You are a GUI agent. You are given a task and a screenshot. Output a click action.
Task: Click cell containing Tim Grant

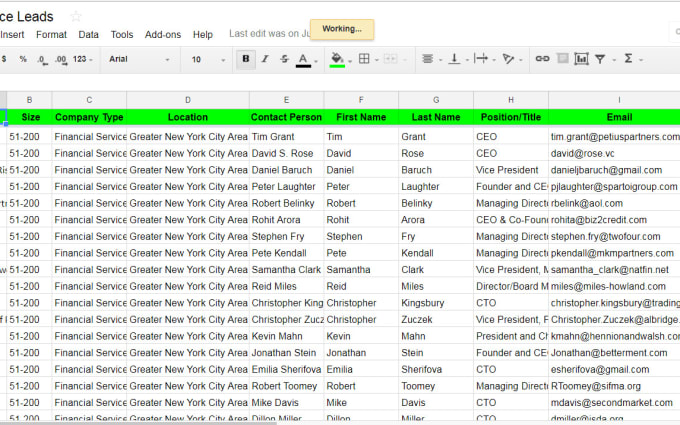coord(286,137)
